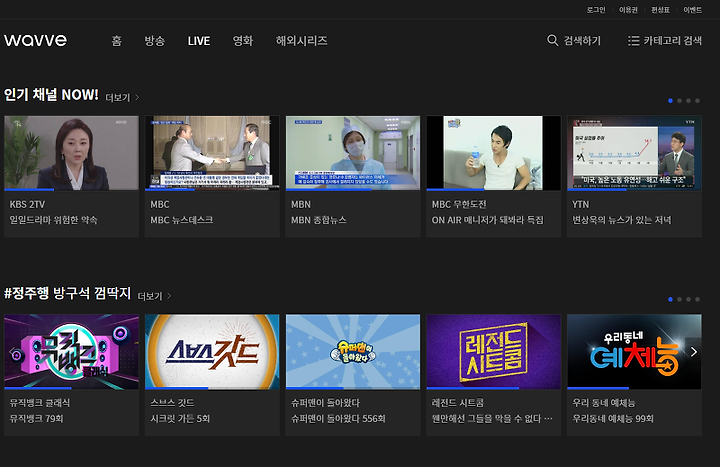Click previous arrow on 정주행 carousel
This screenshot has width=720, height=467.
(11, 352)
